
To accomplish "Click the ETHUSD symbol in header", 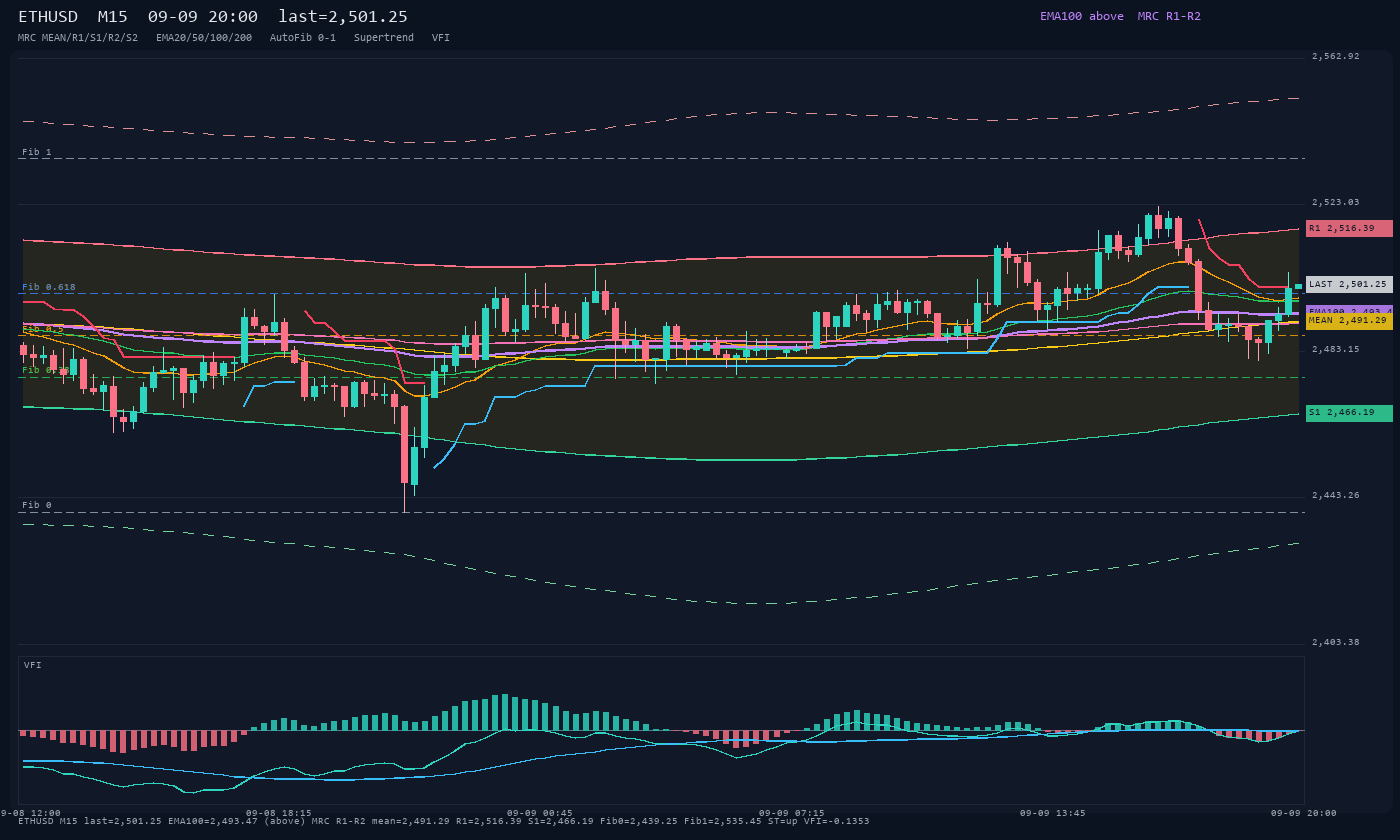I will point(48,17).
